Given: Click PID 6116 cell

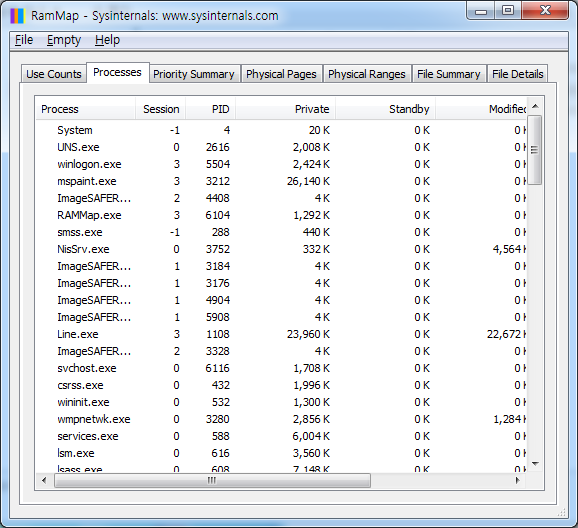Looking at the screenshot, I should click(217, 368).
